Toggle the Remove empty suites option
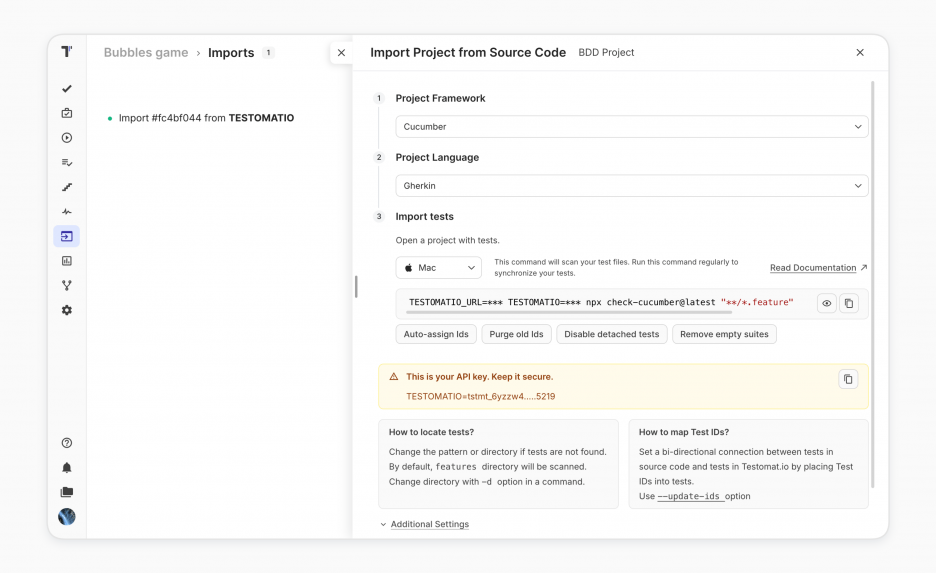Image resolution: width=936 pixels, height=573 pixels. pyautogui.click(x=724, y=334)
